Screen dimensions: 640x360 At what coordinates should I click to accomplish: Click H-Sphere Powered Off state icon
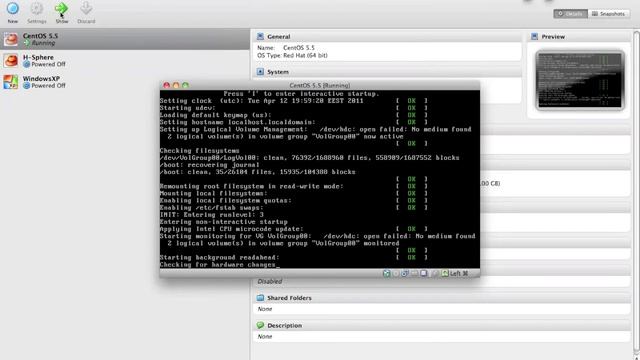(27, 64)
